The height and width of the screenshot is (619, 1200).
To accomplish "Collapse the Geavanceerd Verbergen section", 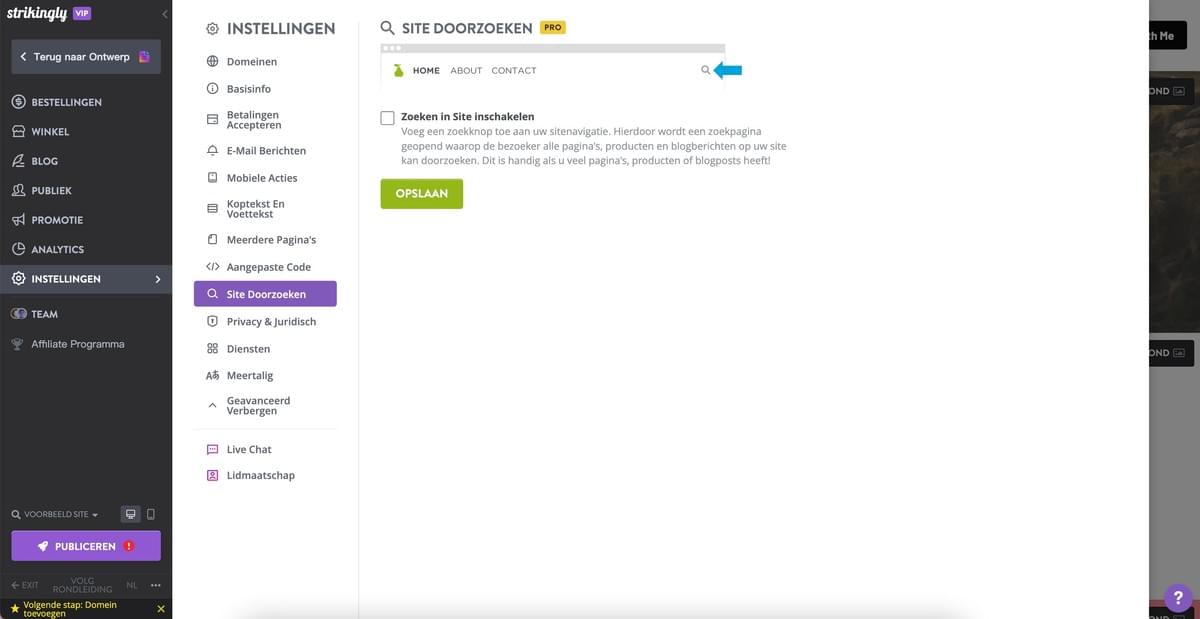I will pyautogui.click(x=212, y=405).
